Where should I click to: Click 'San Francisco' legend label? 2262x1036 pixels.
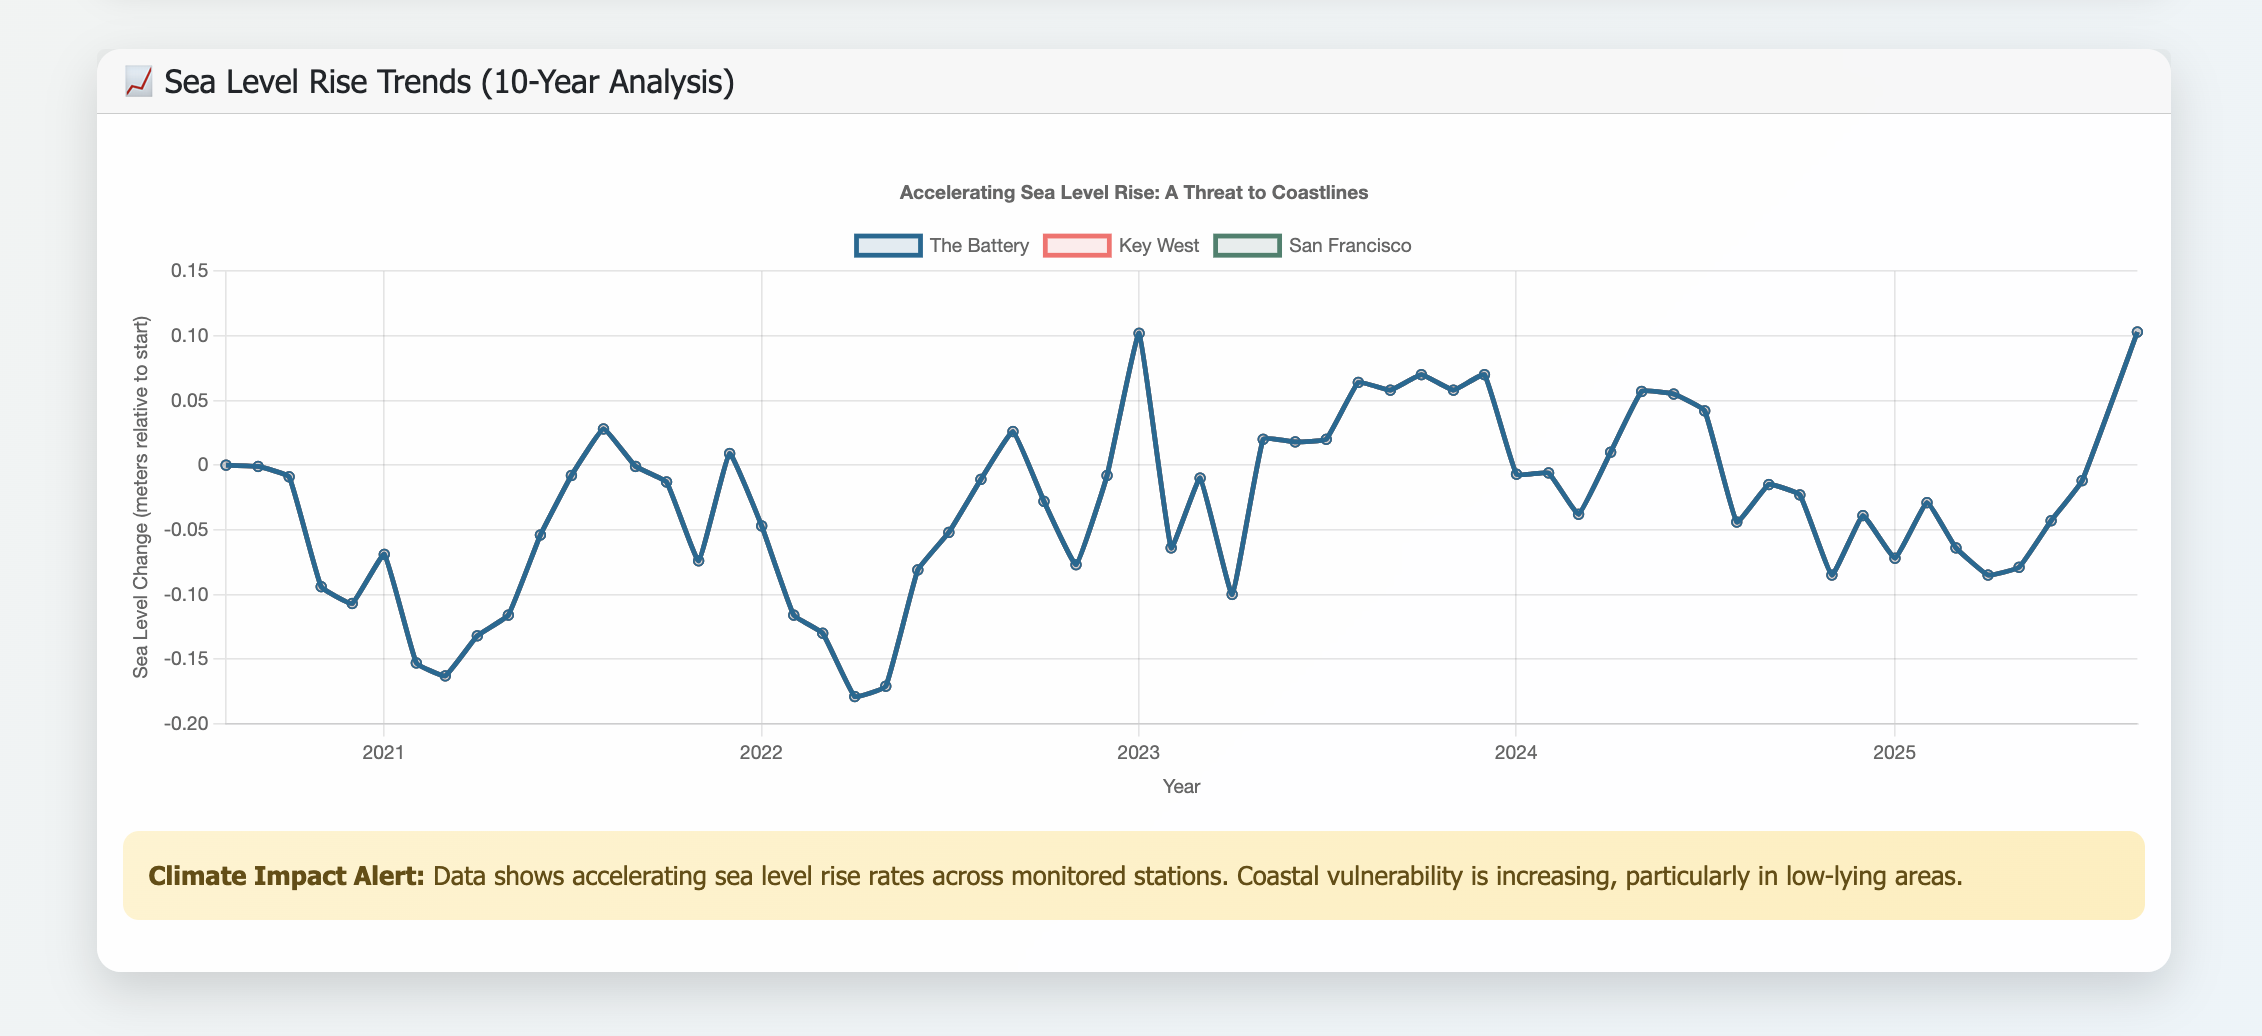point(1349,246)
